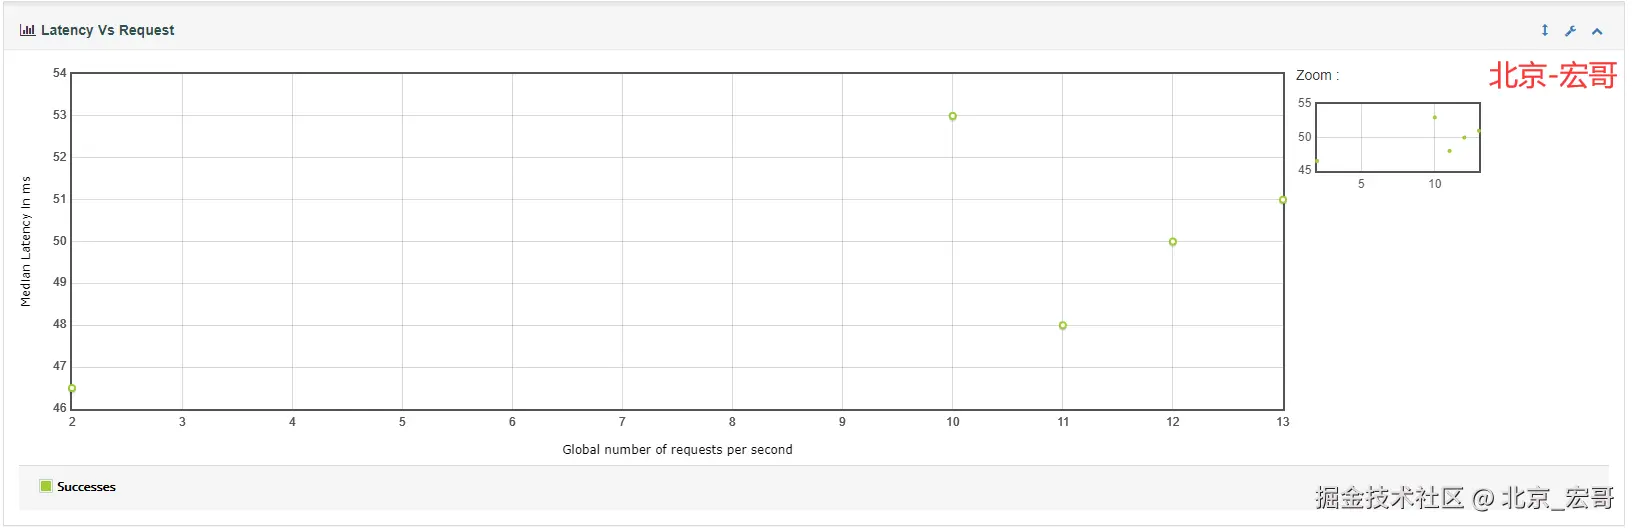Click the Zoom label above mini chart
1632x529 pixels.
(x=1317, y=75)
